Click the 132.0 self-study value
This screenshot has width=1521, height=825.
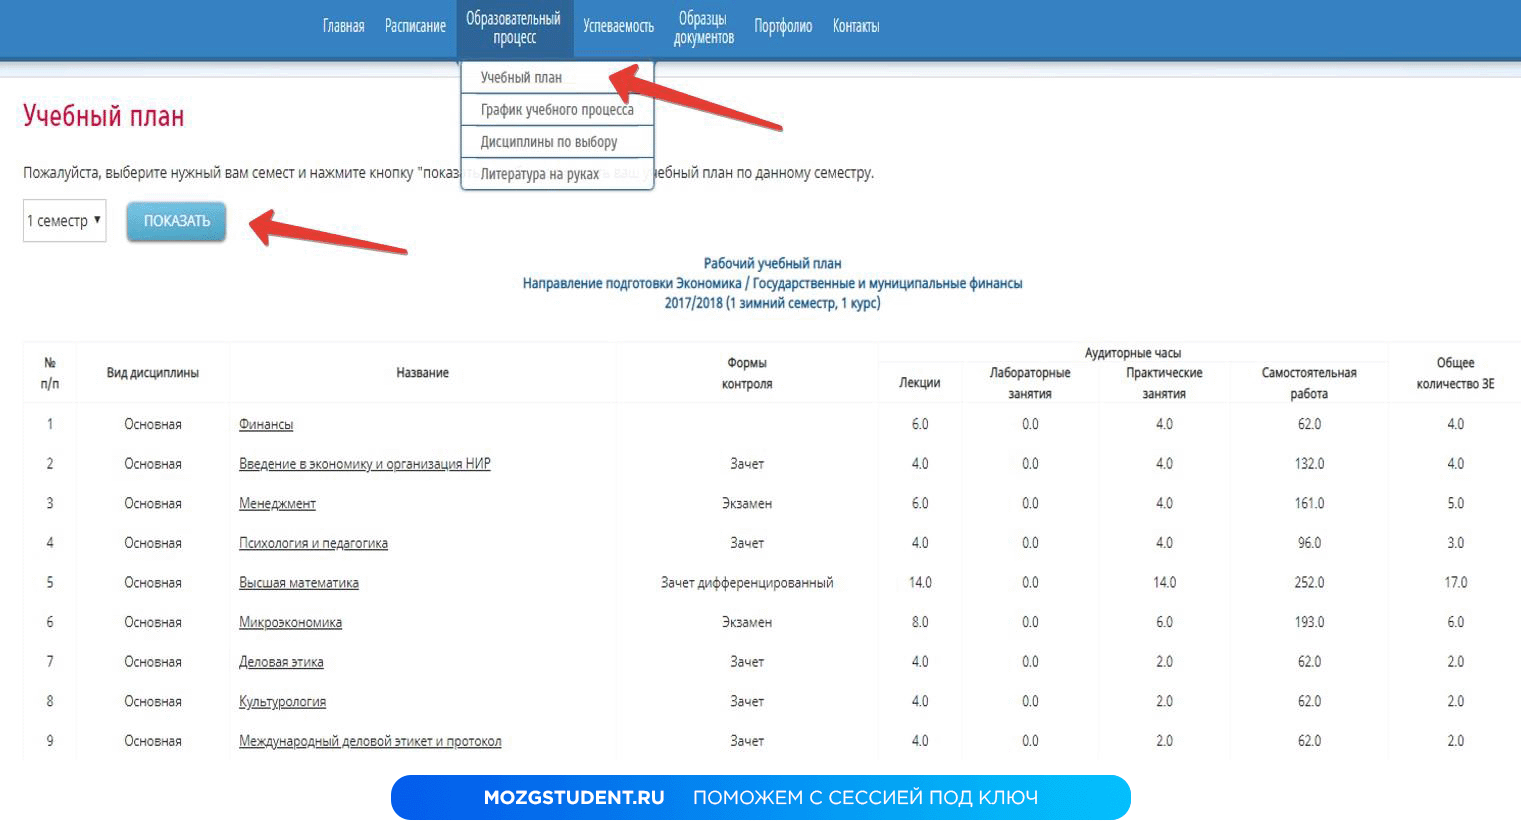[x=1309, y=464]
